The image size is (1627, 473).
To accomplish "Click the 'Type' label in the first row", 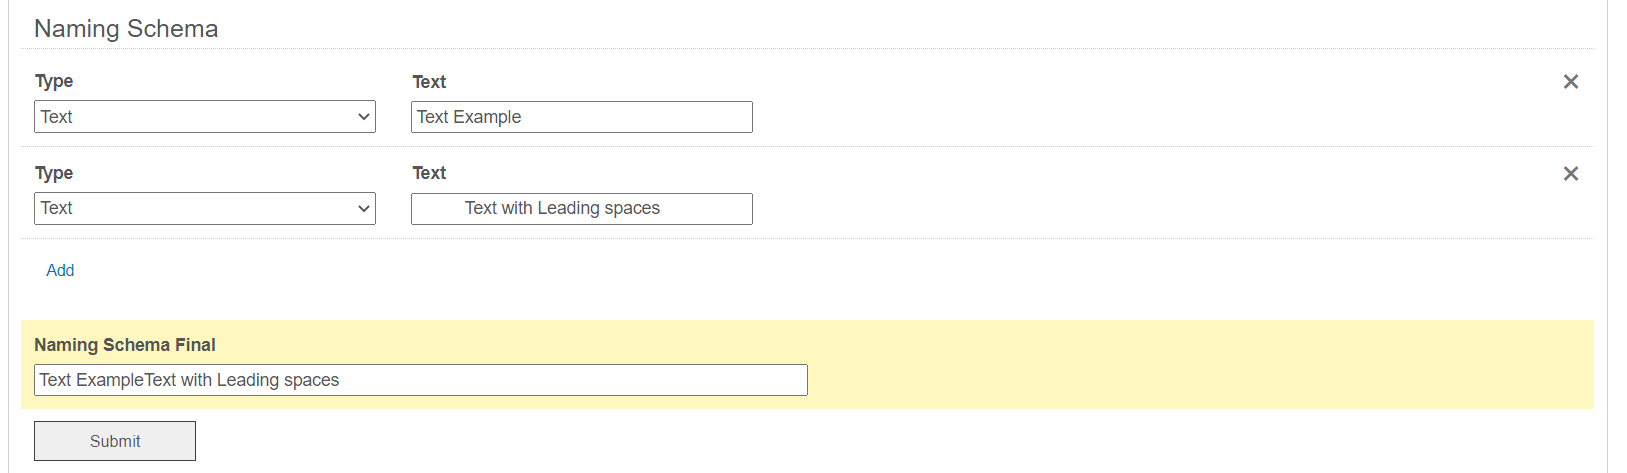I will [54, 81].
